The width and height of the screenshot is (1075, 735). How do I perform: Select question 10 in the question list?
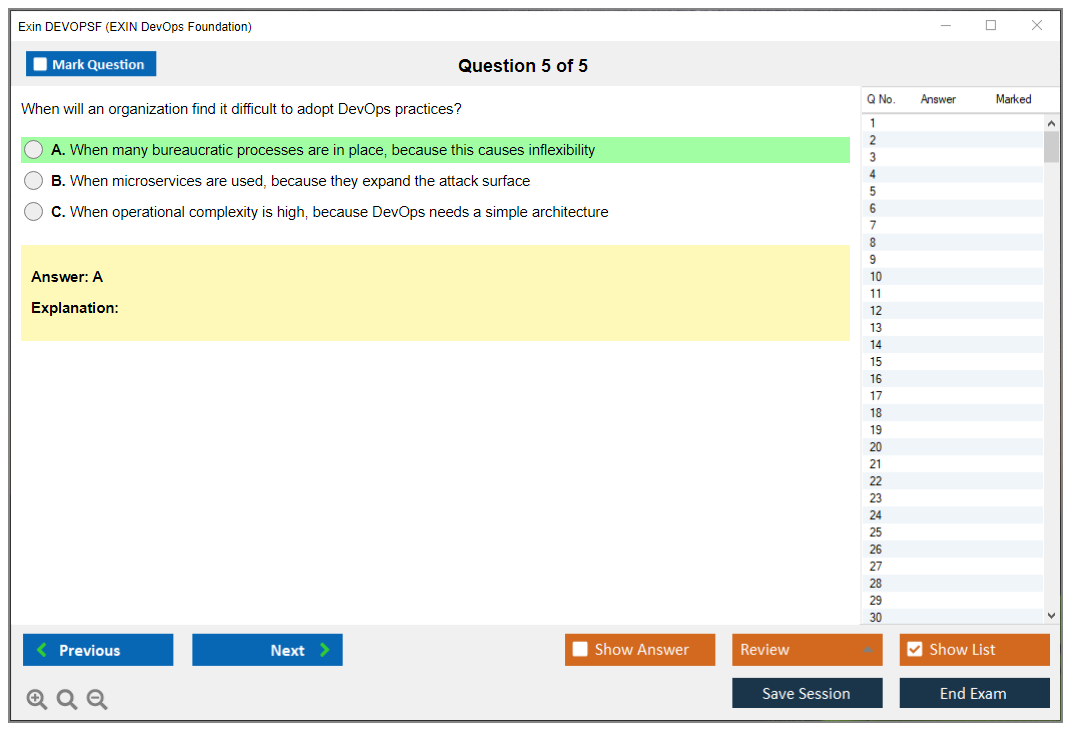877,277
